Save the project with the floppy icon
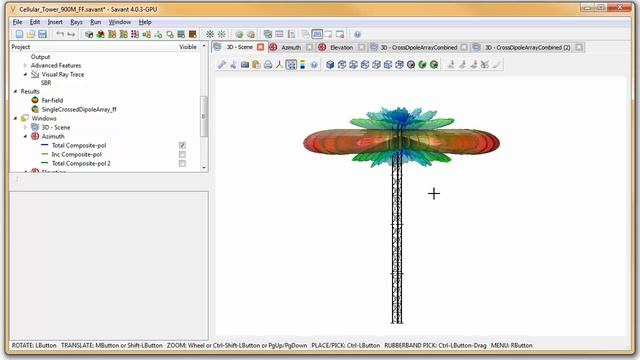 (42, 34)
